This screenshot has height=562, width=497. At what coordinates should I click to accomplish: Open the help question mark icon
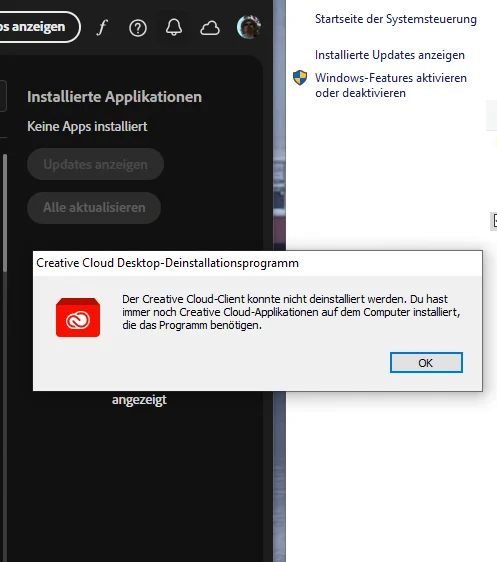(138, 28)
